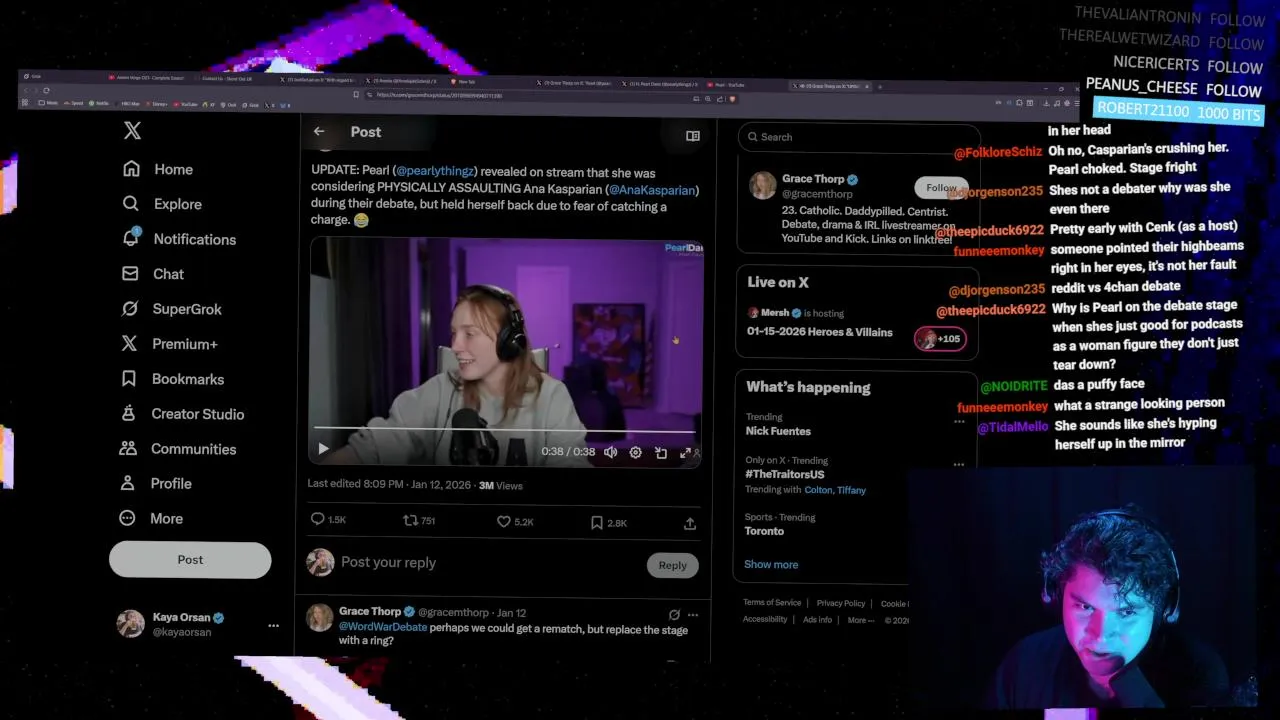Open the Terms of Service link
1280x720 pixels.
tap(772, 603)
